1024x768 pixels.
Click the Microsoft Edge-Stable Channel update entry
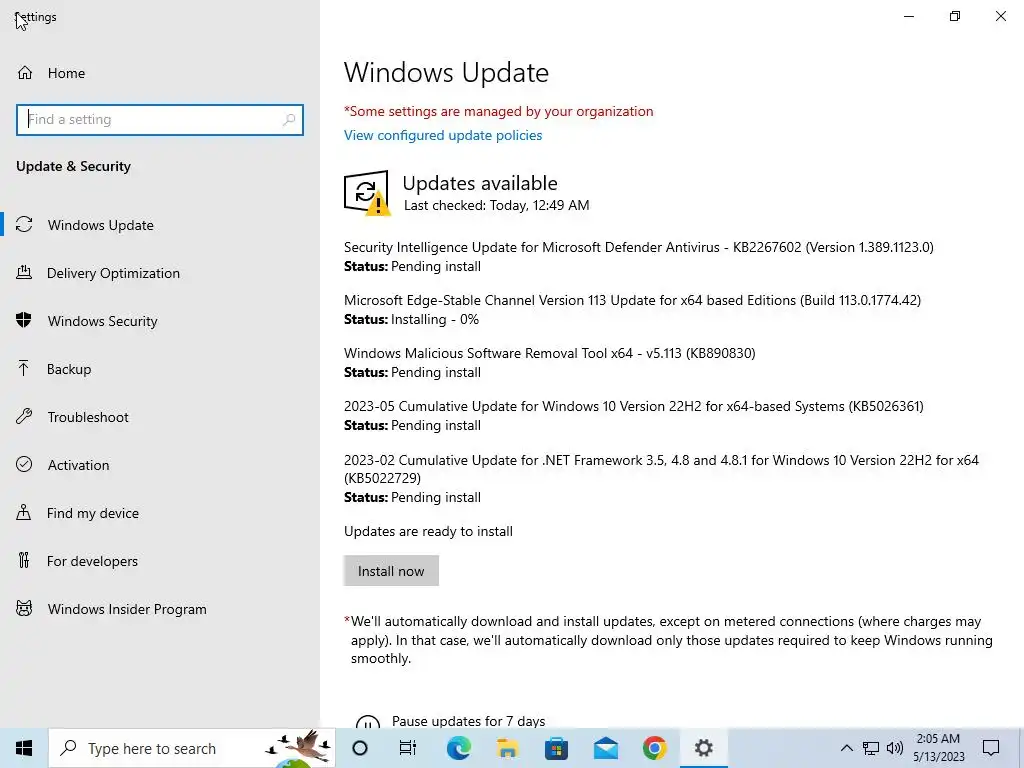(632, 300)
